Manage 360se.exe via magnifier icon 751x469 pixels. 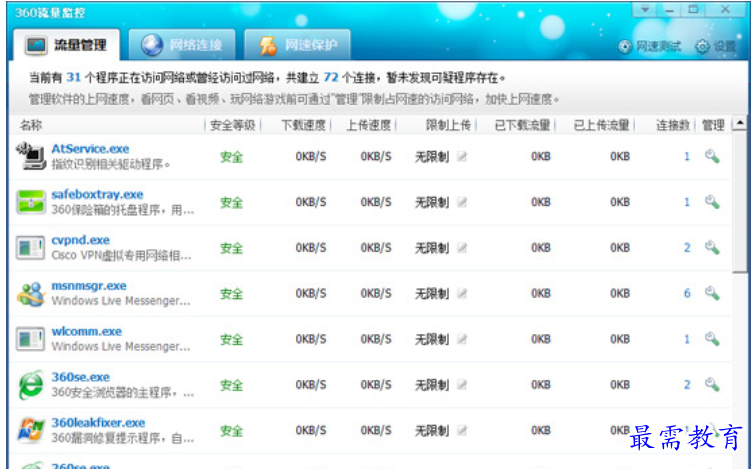(x=712, y=385)
